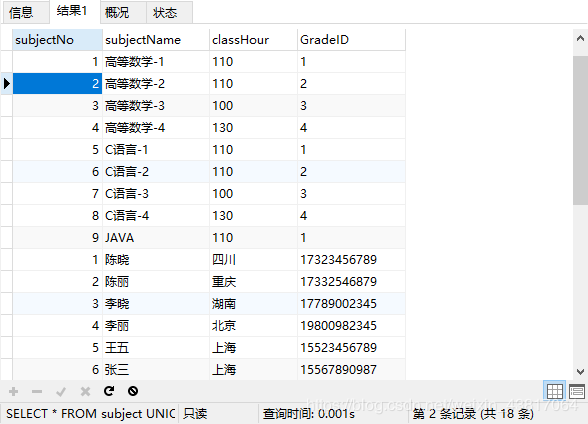Select cell 李晓
Viewport: 588px width, 424px height.
tap(156, 304)
